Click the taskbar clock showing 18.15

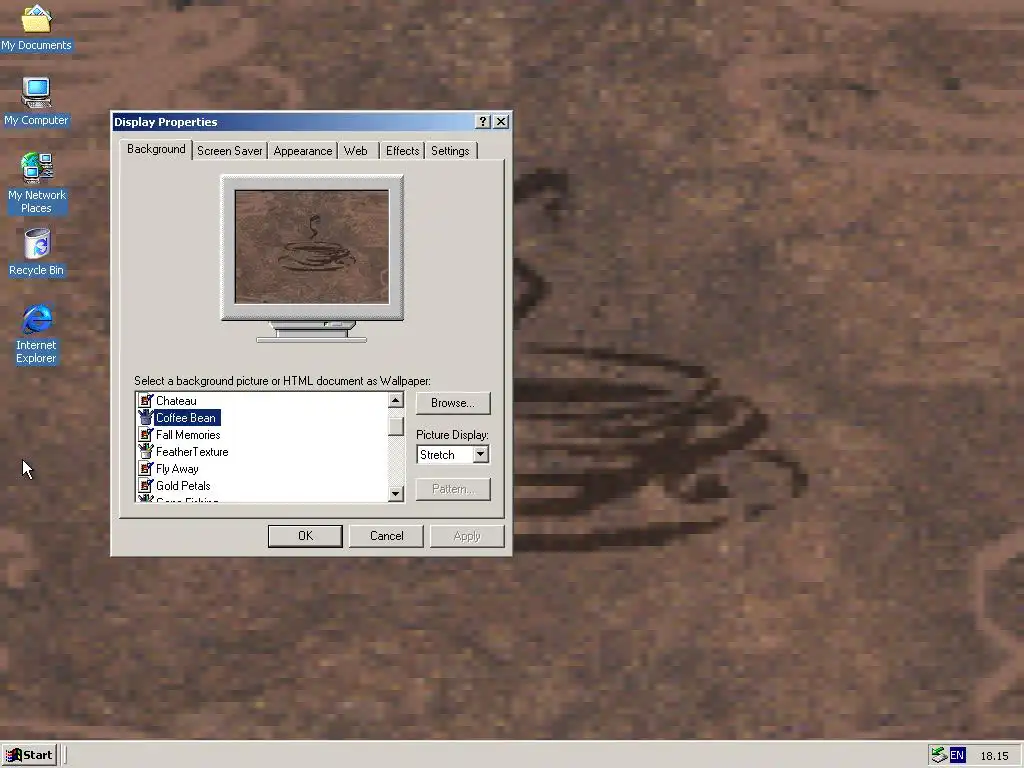pyautogui.click(x=994, y=756)
